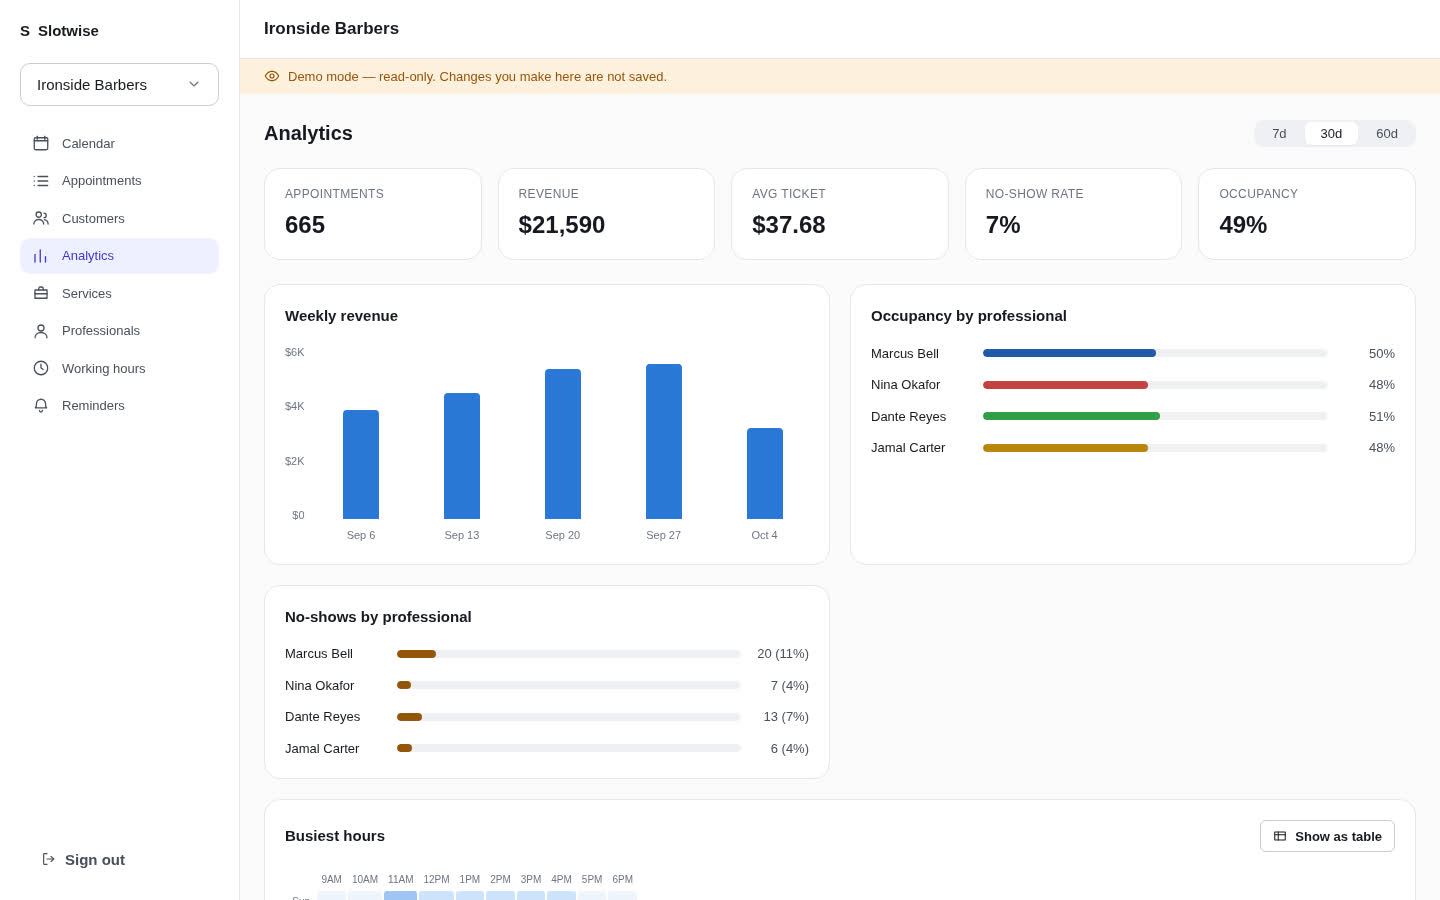Image resolution: width=1440 pixels, height=900 pixels.
Task: Open the Reminders page link
Action: [x=119, y=406]
